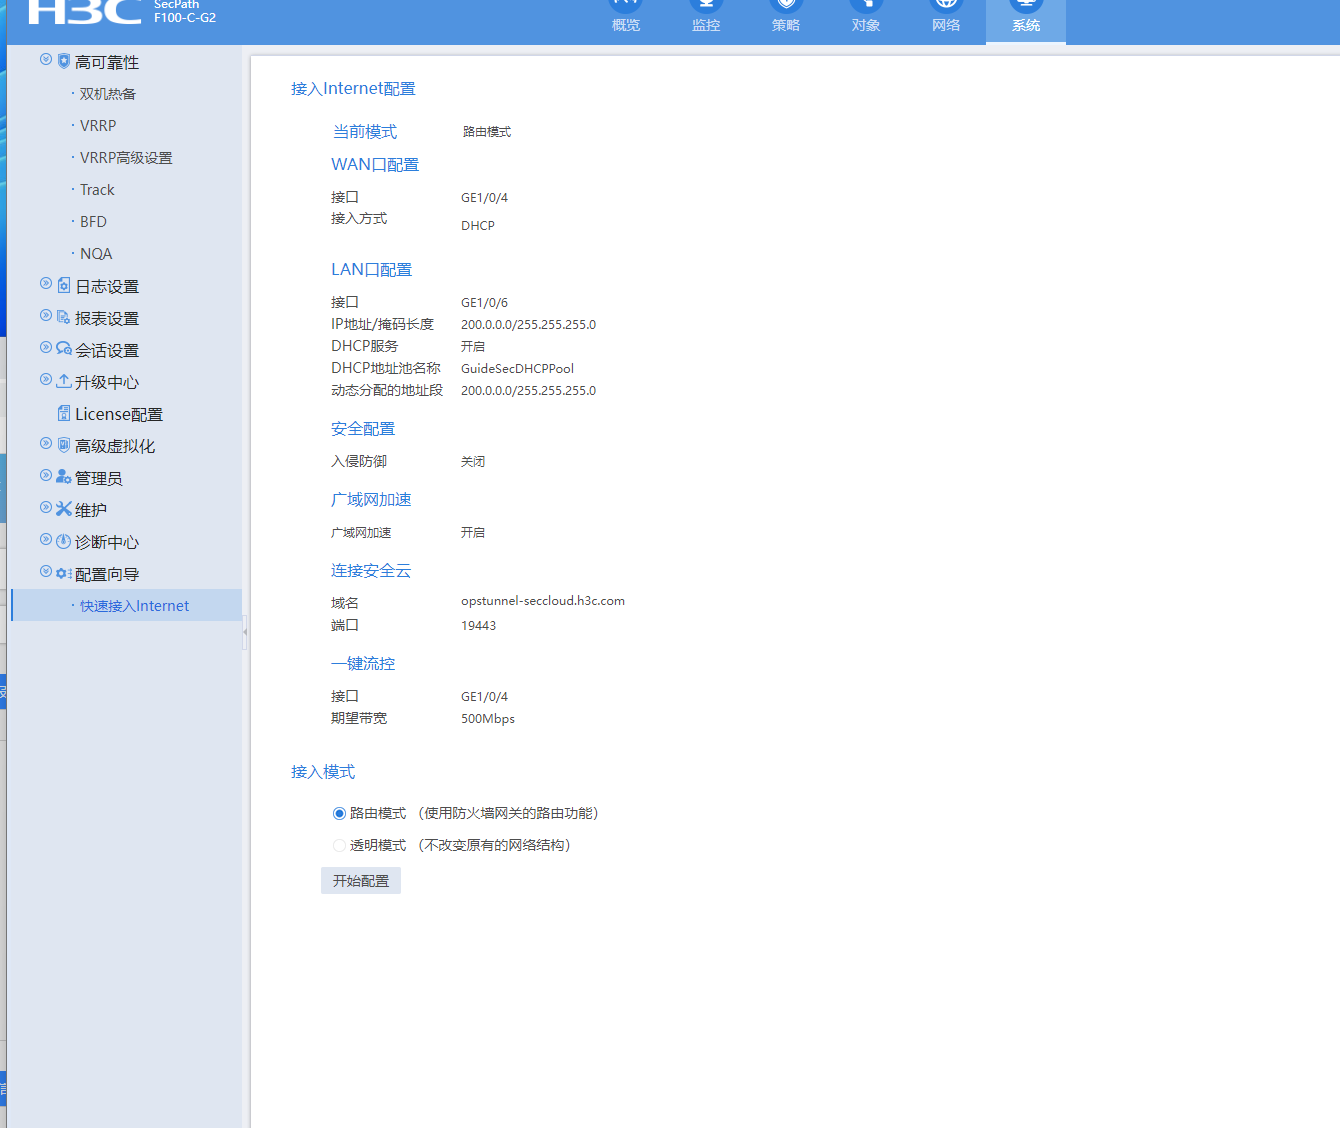Click the License配置 document icon
The height and width of the screenshot is (1128, 1340).
point(64,413)
